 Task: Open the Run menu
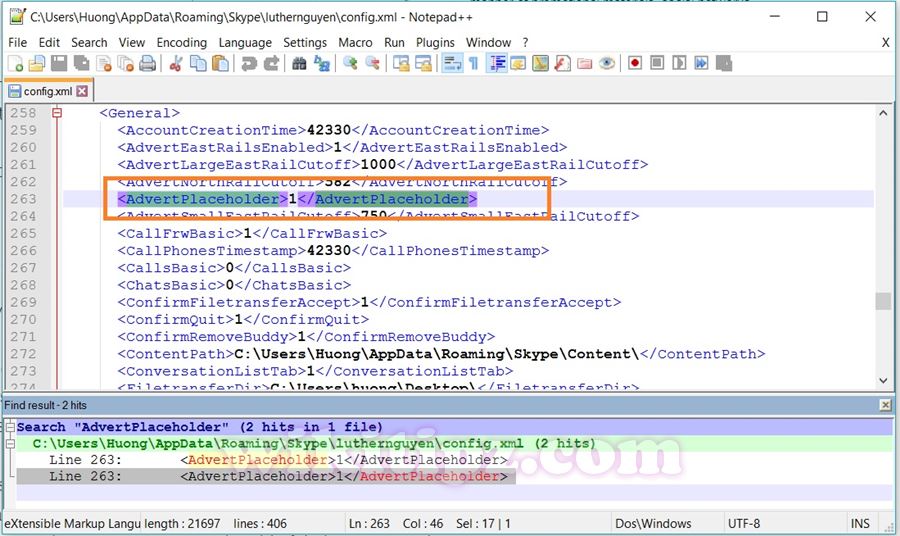tap(394, 42)
